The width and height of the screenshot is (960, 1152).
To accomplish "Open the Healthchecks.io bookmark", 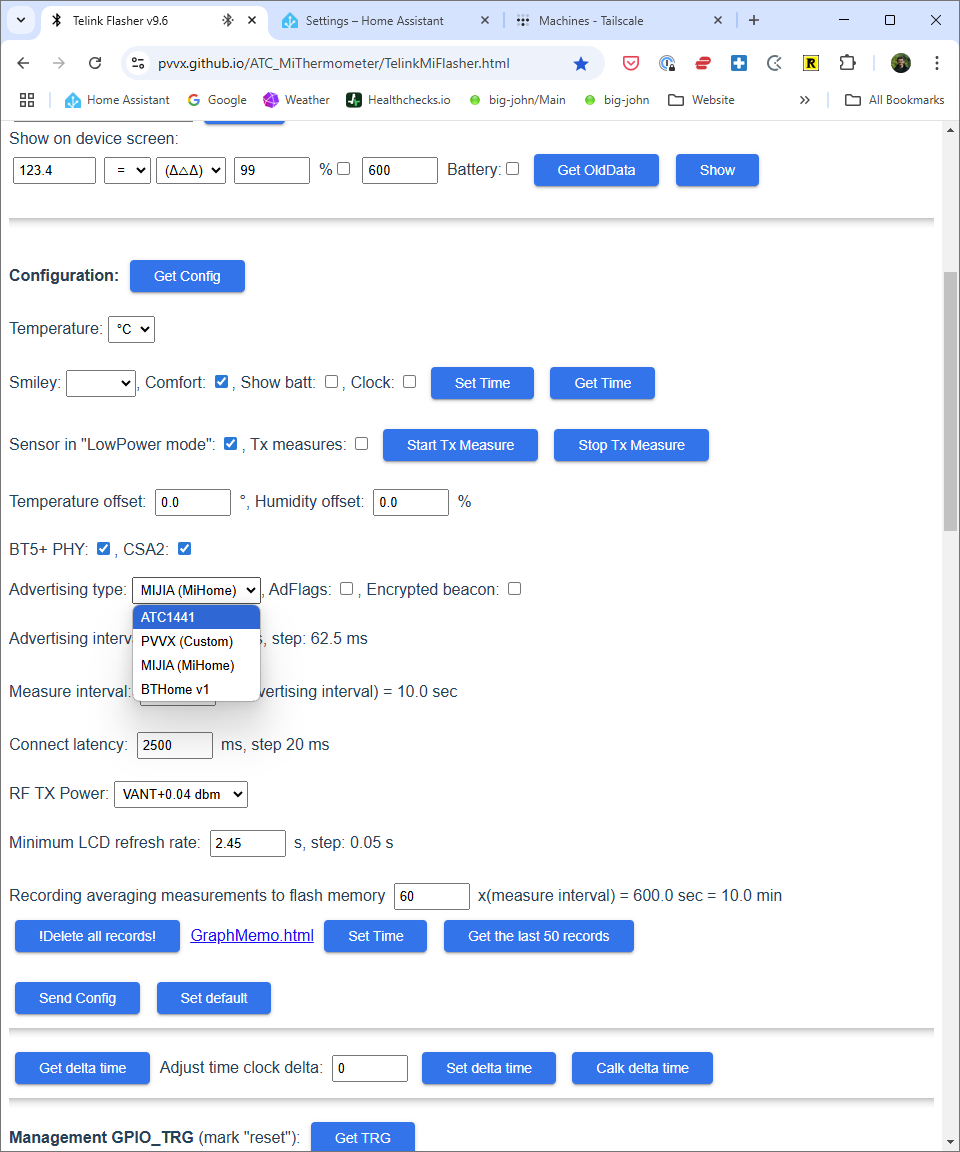I will coord(398,100).
